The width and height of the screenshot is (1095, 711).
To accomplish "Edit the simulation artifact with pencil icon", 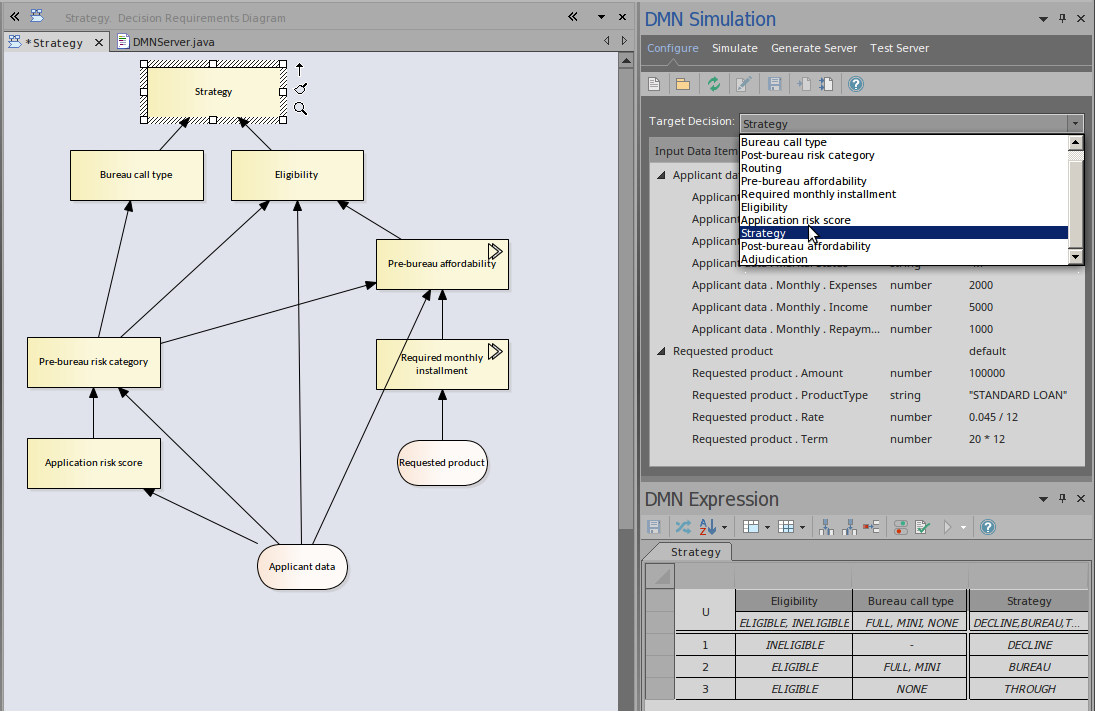I will click(x=743, y=84).
